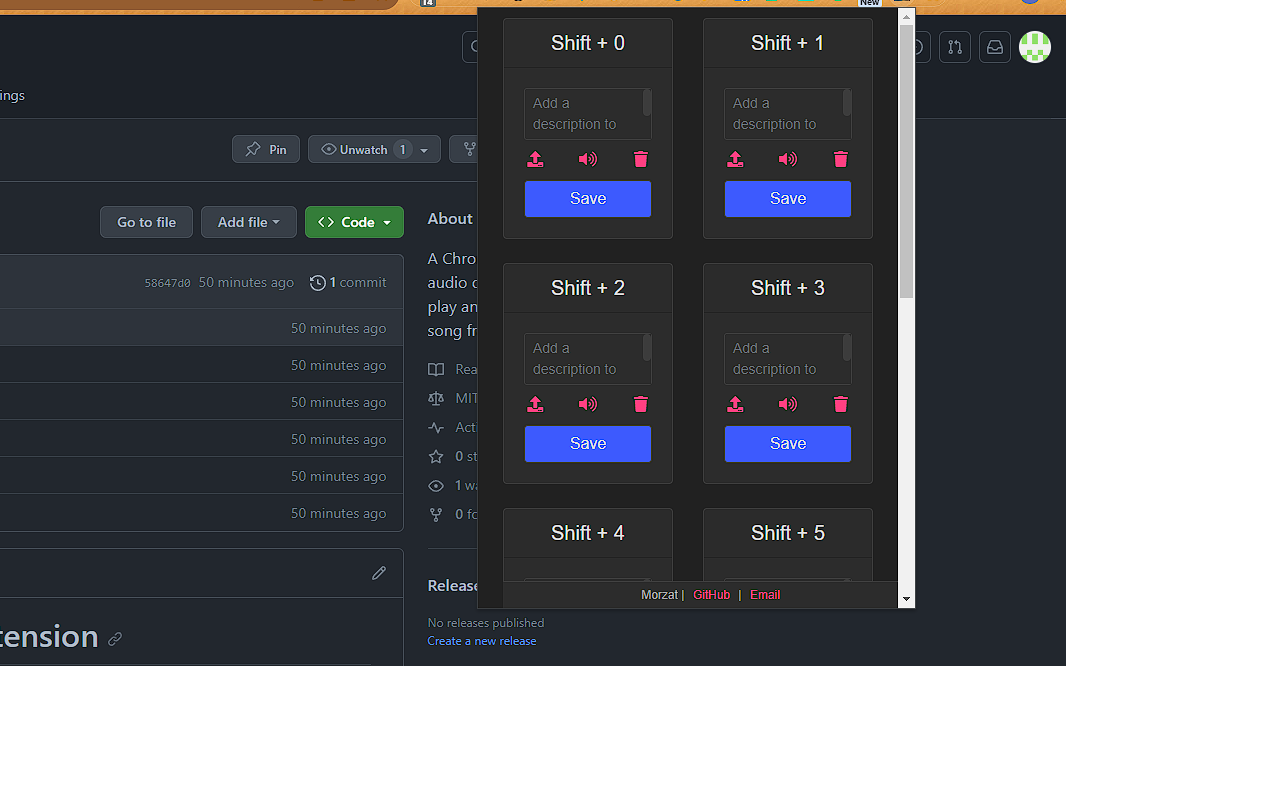Image resolution: width=1280 pixels, height=800 pixels.
Task: Click speaker icon in Shift + 2 card
Action: click(588, 404)
